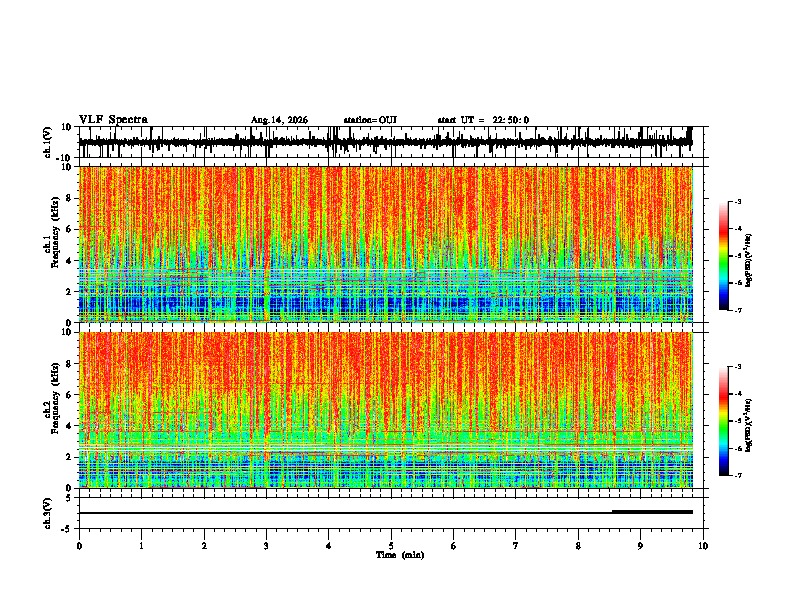Viewport: 792px width, 612px height.
Task: Click the -3 tick on ch.1 colorbar
Action: (738, 202)
